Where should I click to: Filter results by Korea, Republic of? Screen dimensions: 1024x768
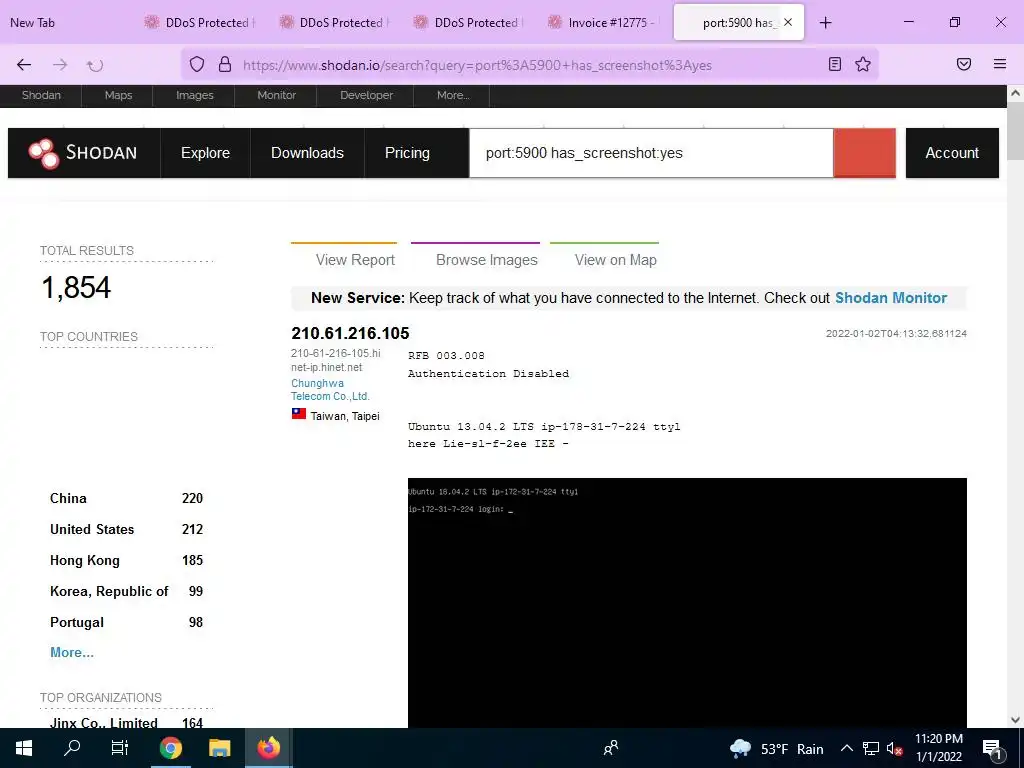[x=126, y=591]
